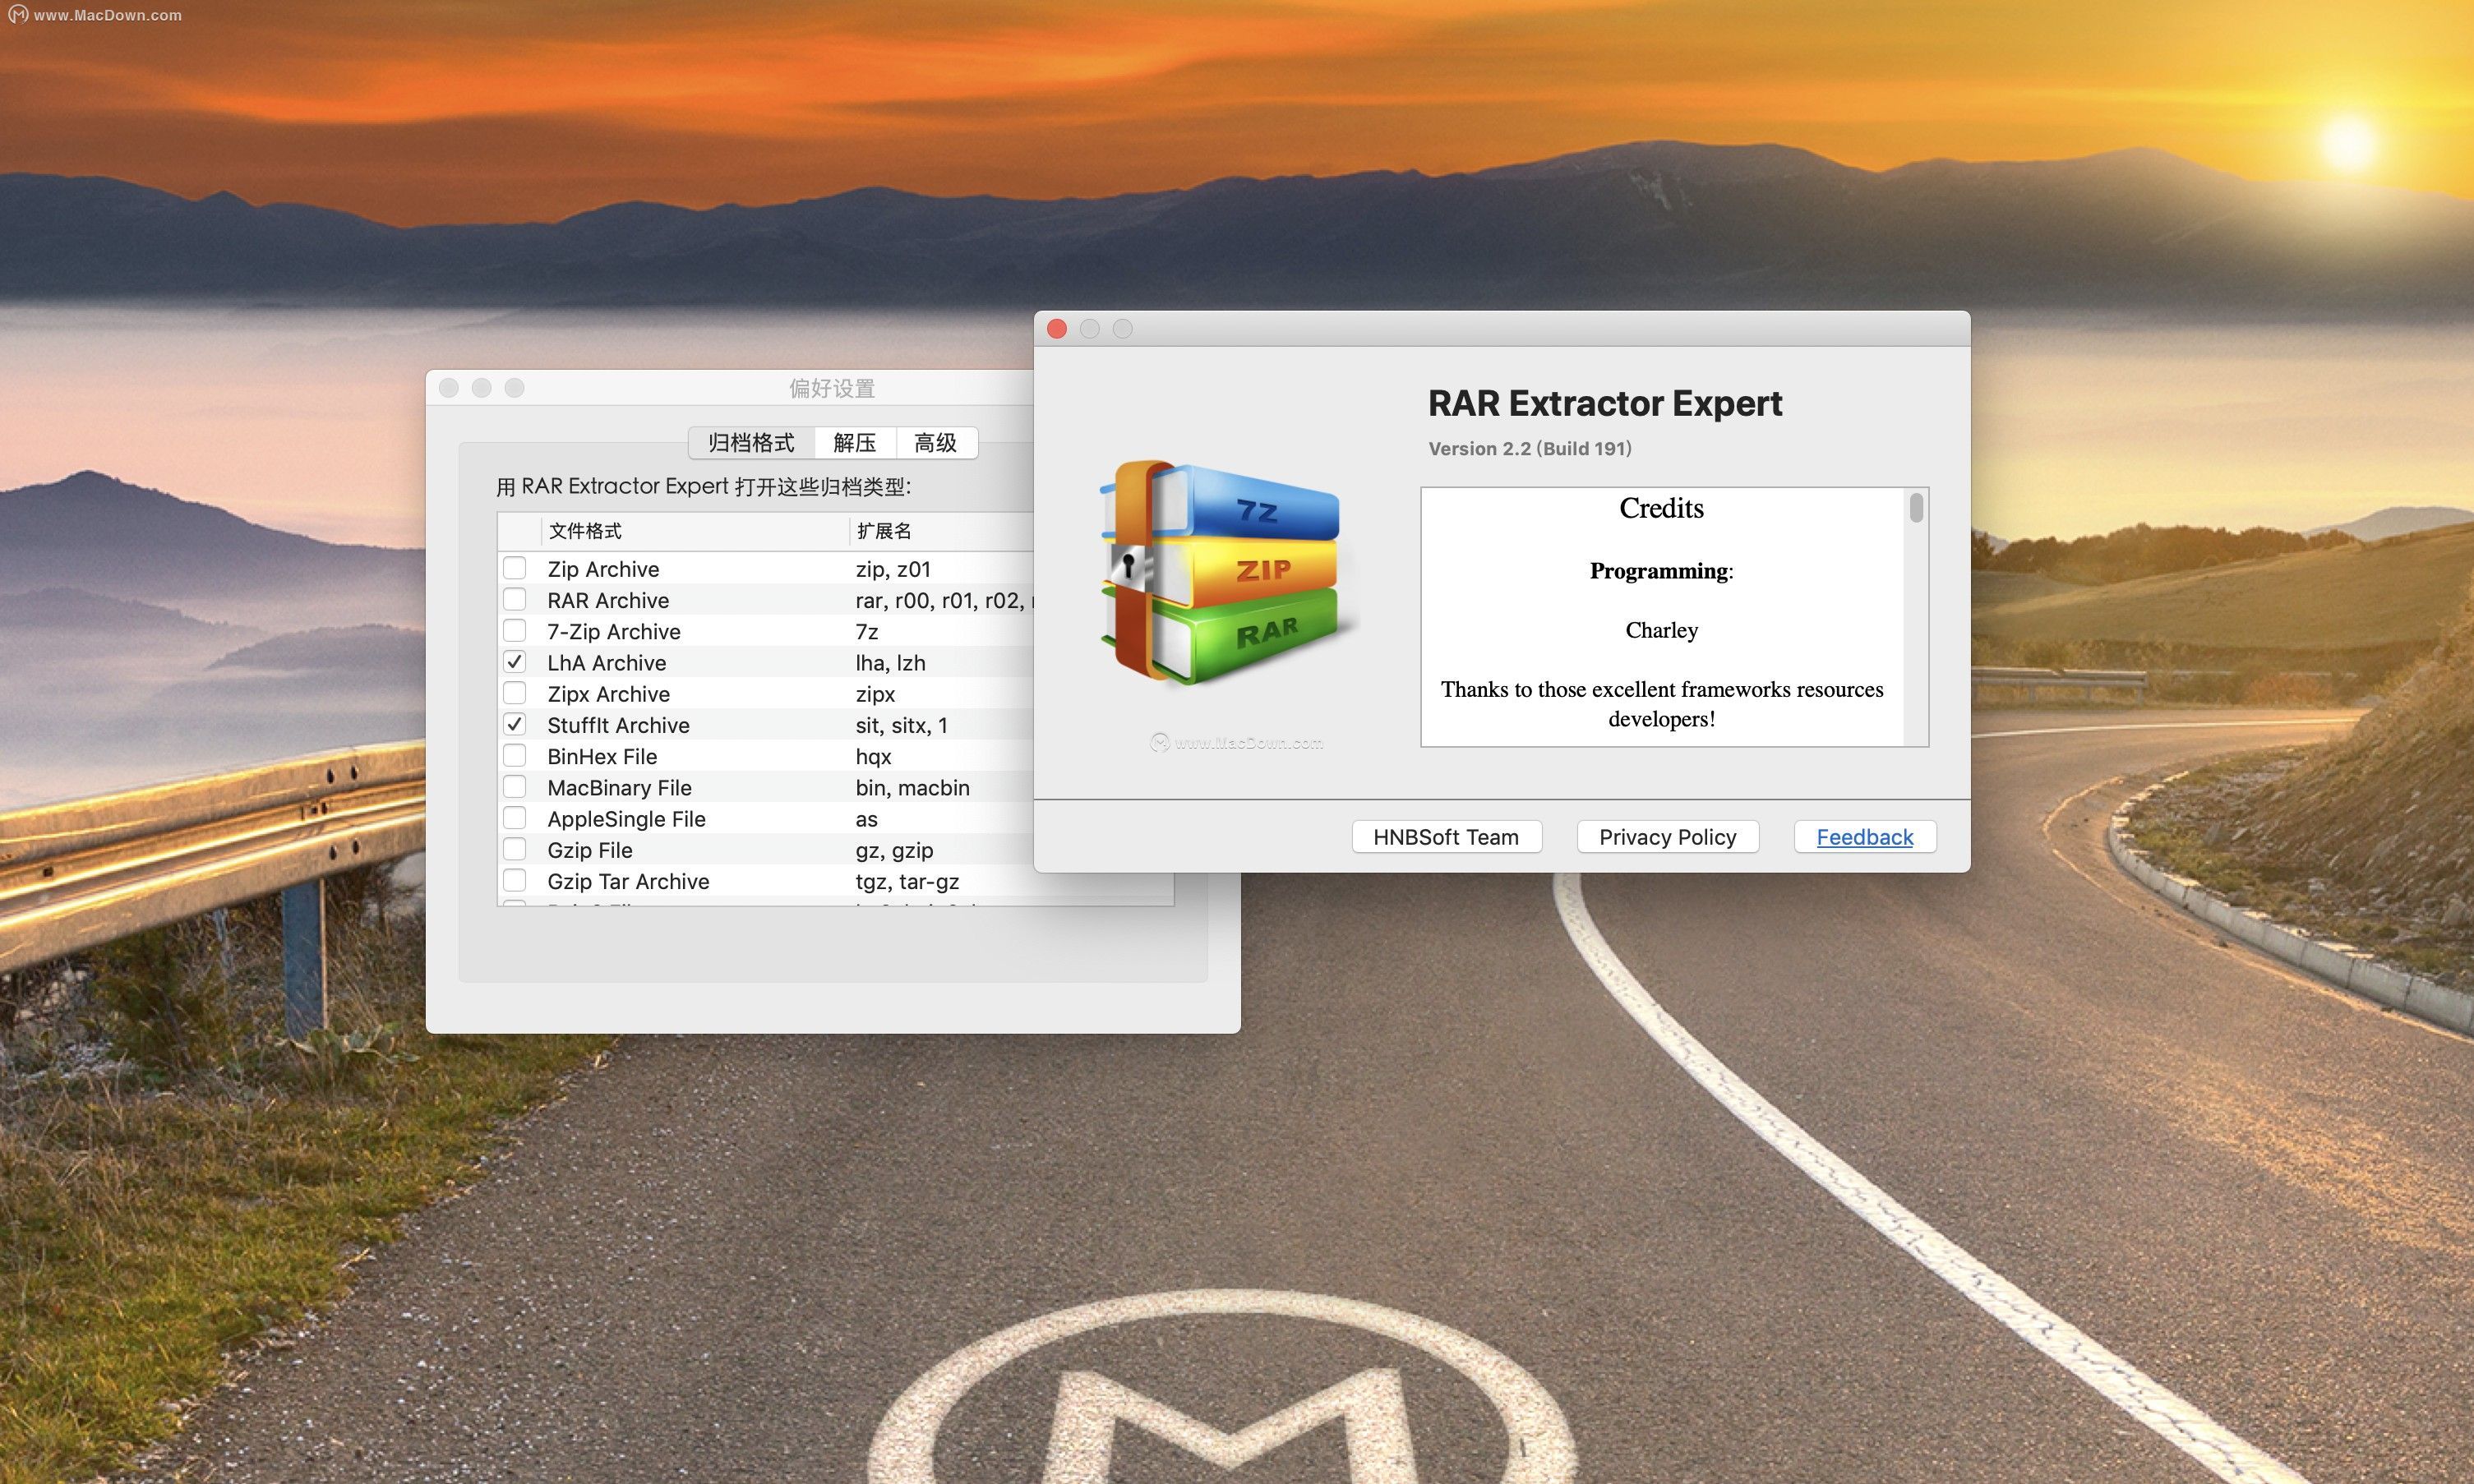This screenshot has height=1484, width=2474.
Task: Select the Gzip Tar Archive row label
Action: tap(628, 881)
